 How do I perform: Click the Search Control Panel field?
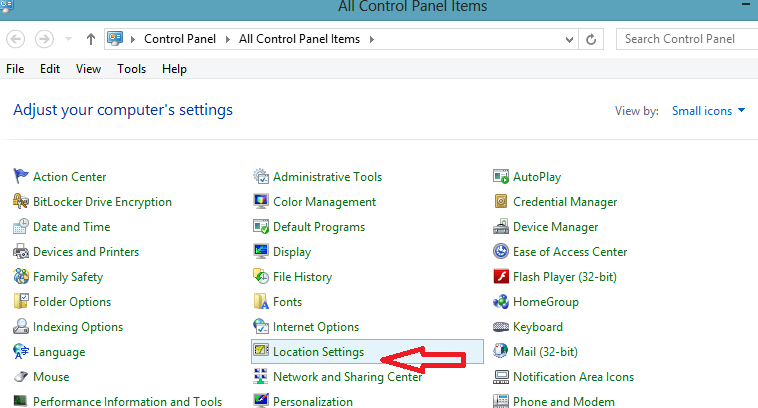(x=687, y=39)
